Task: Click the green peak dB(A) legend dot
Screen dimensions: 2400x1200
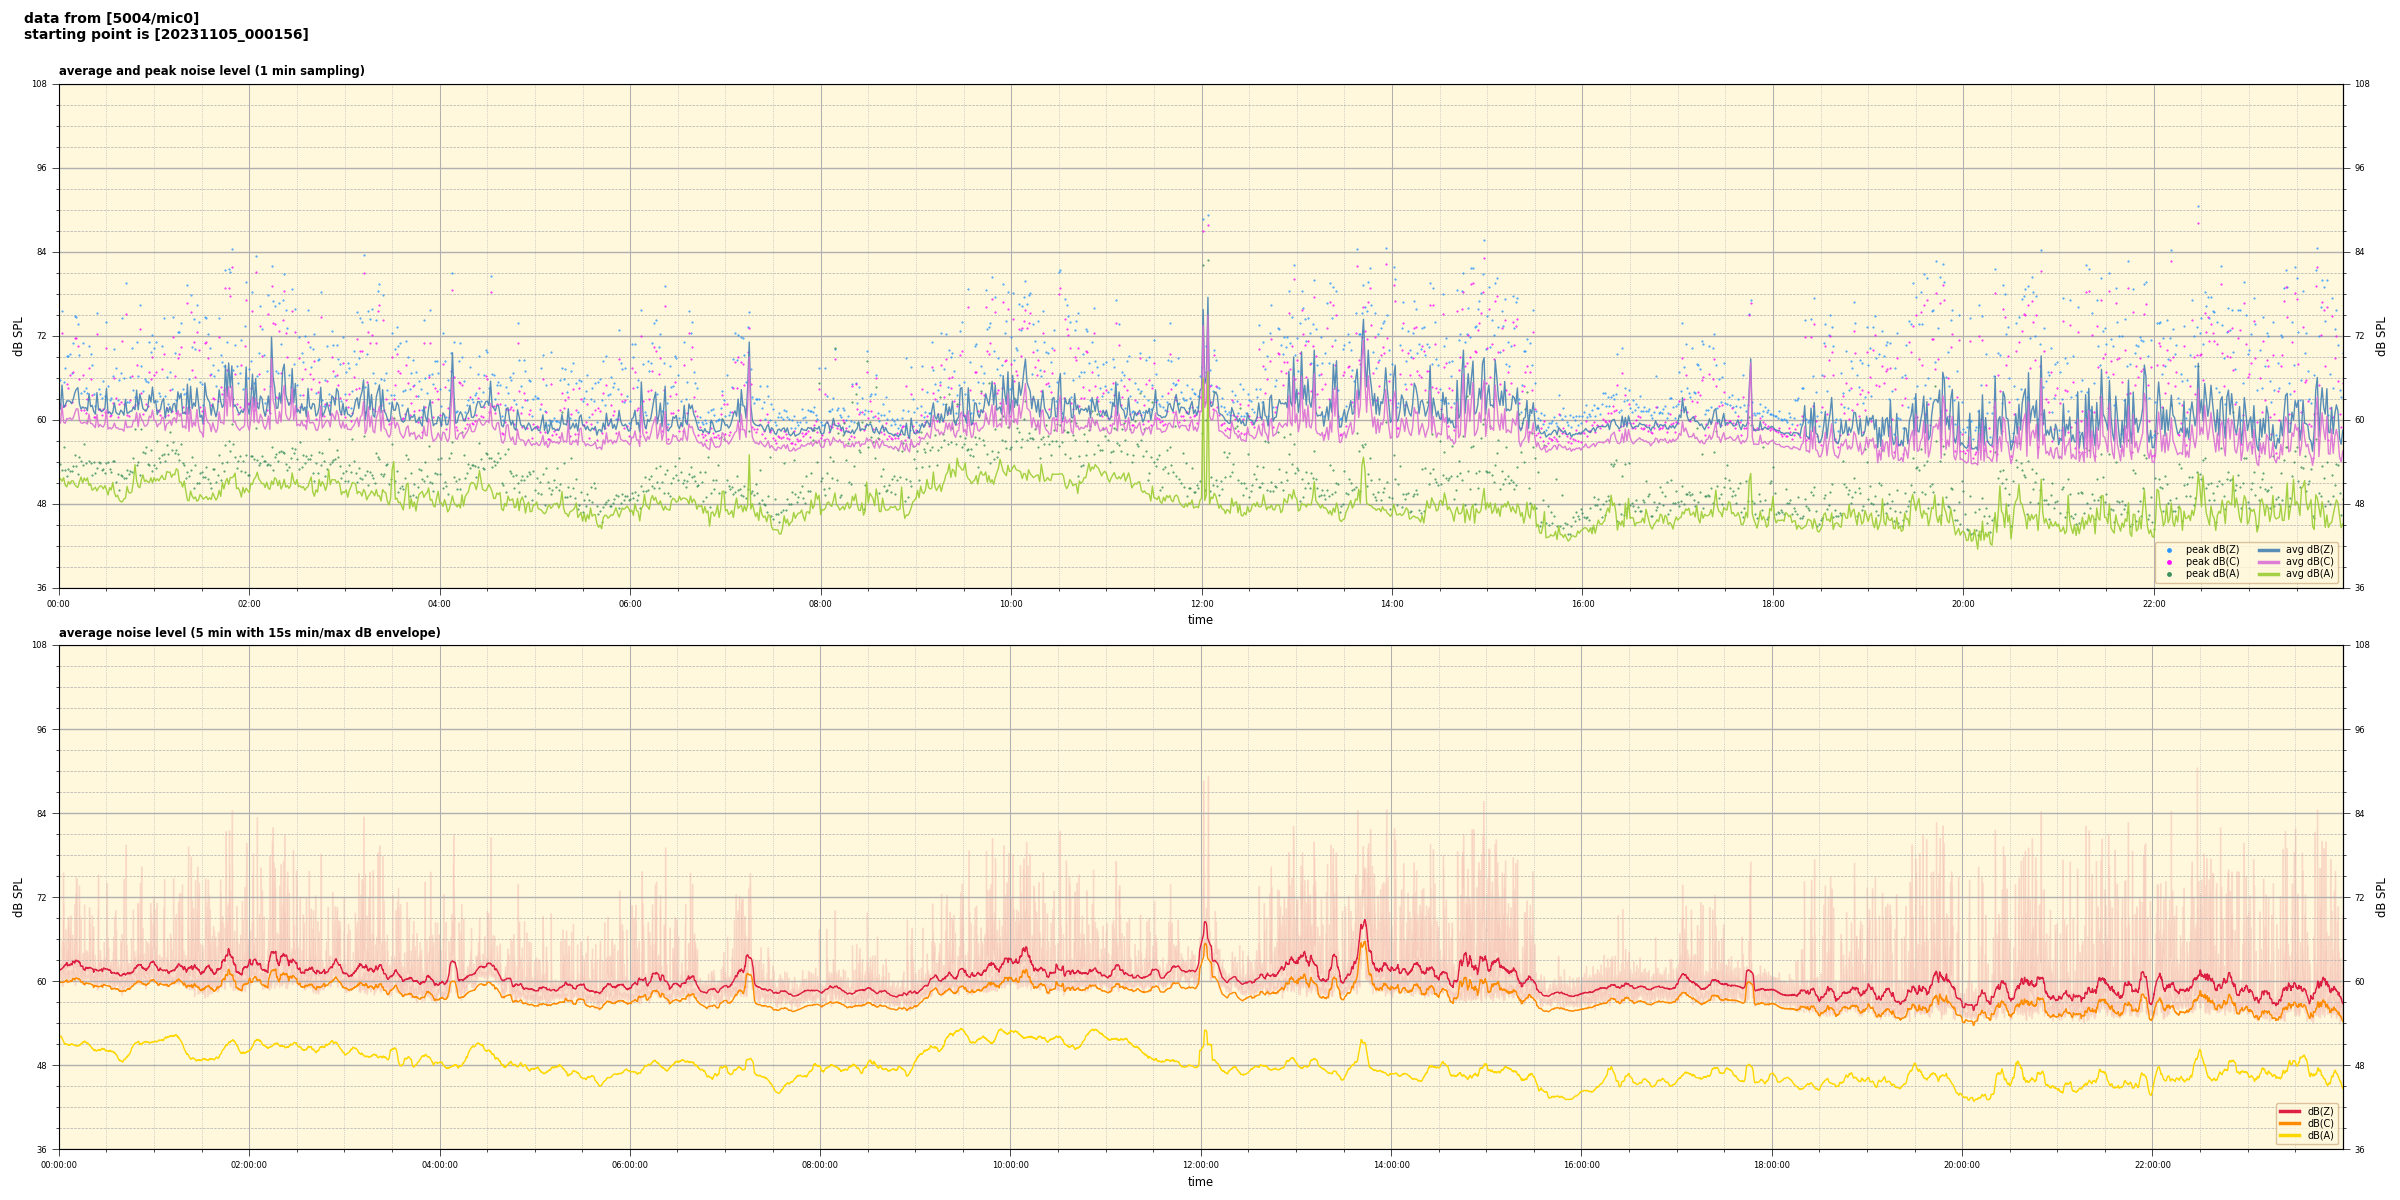Action: [2169, 574]
